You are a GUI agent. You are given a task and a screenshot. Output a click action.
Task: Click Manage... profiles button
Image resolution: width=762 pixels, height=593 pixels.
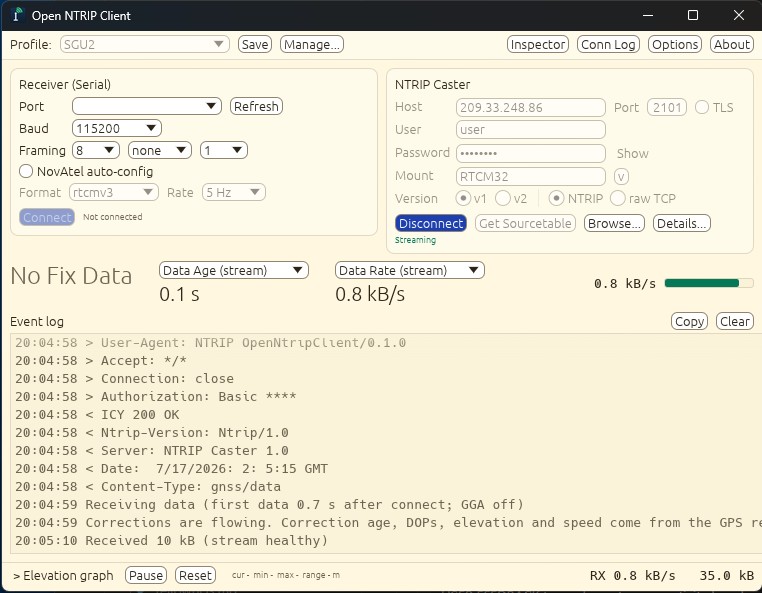coord(312,44)
